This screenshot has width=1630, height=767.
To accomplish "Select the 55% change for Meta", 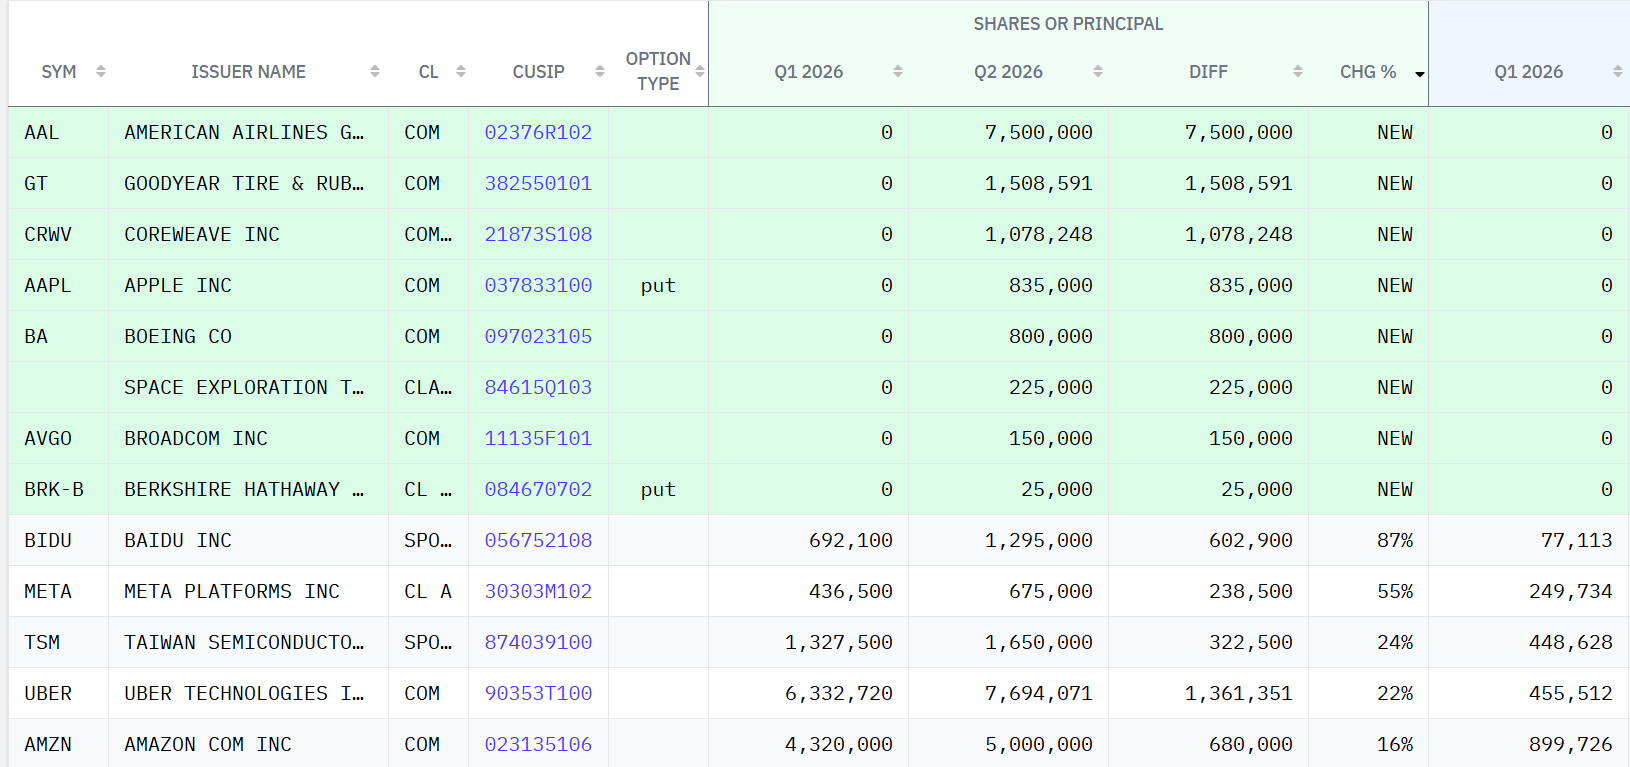I will (x=1395, y=591).
